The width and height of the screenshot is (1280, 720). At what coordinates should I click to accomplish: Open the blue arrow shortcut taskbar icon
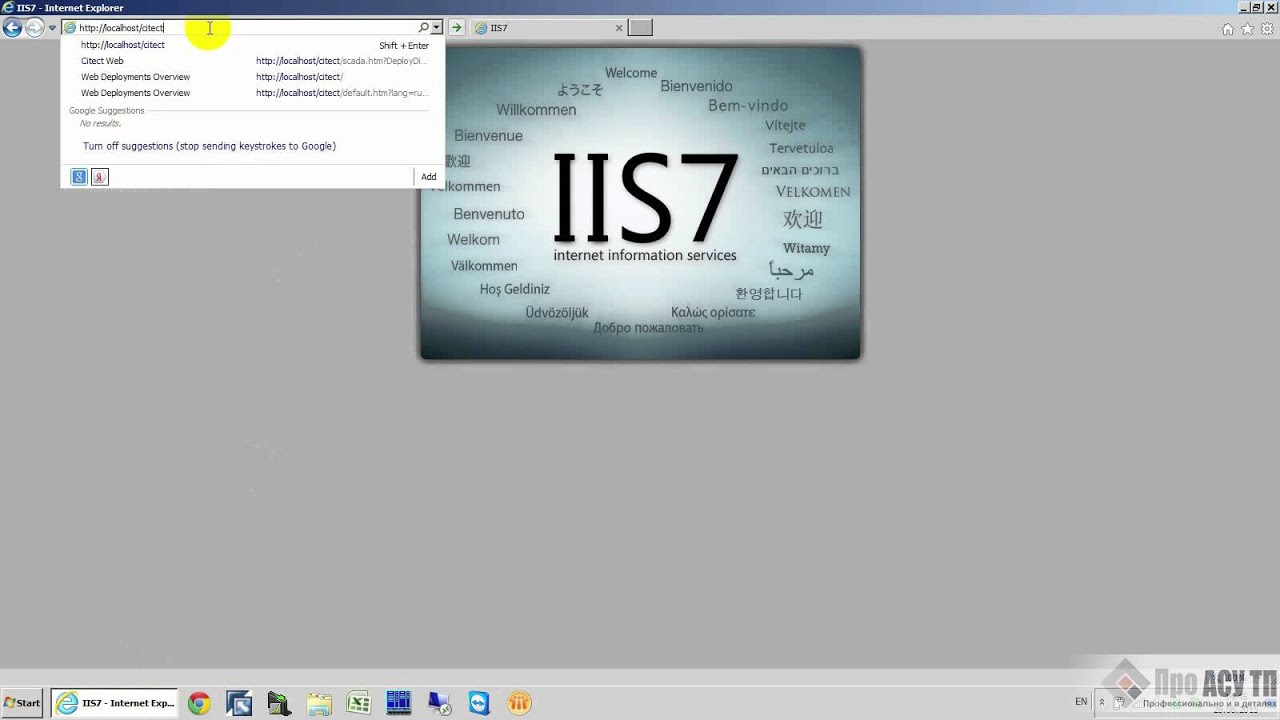(x=239, y=703)
